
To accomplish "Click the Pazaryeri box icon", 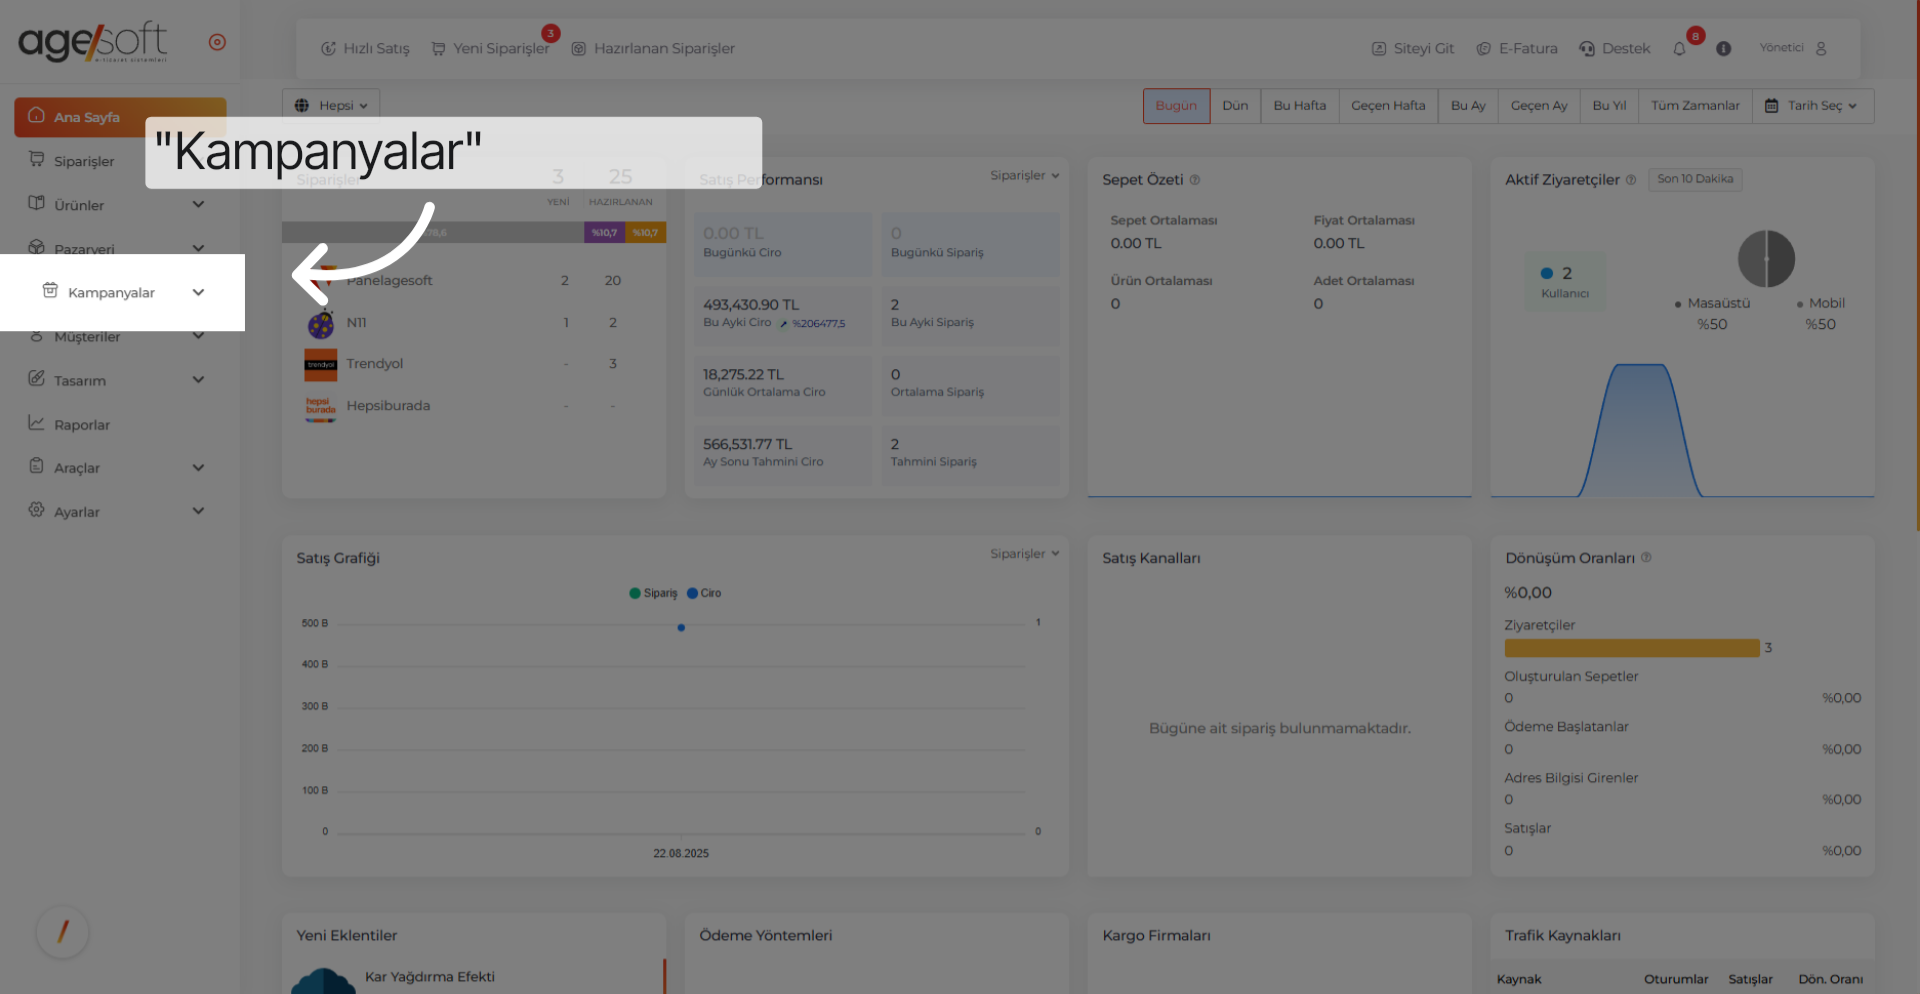I will coord(37,247).
